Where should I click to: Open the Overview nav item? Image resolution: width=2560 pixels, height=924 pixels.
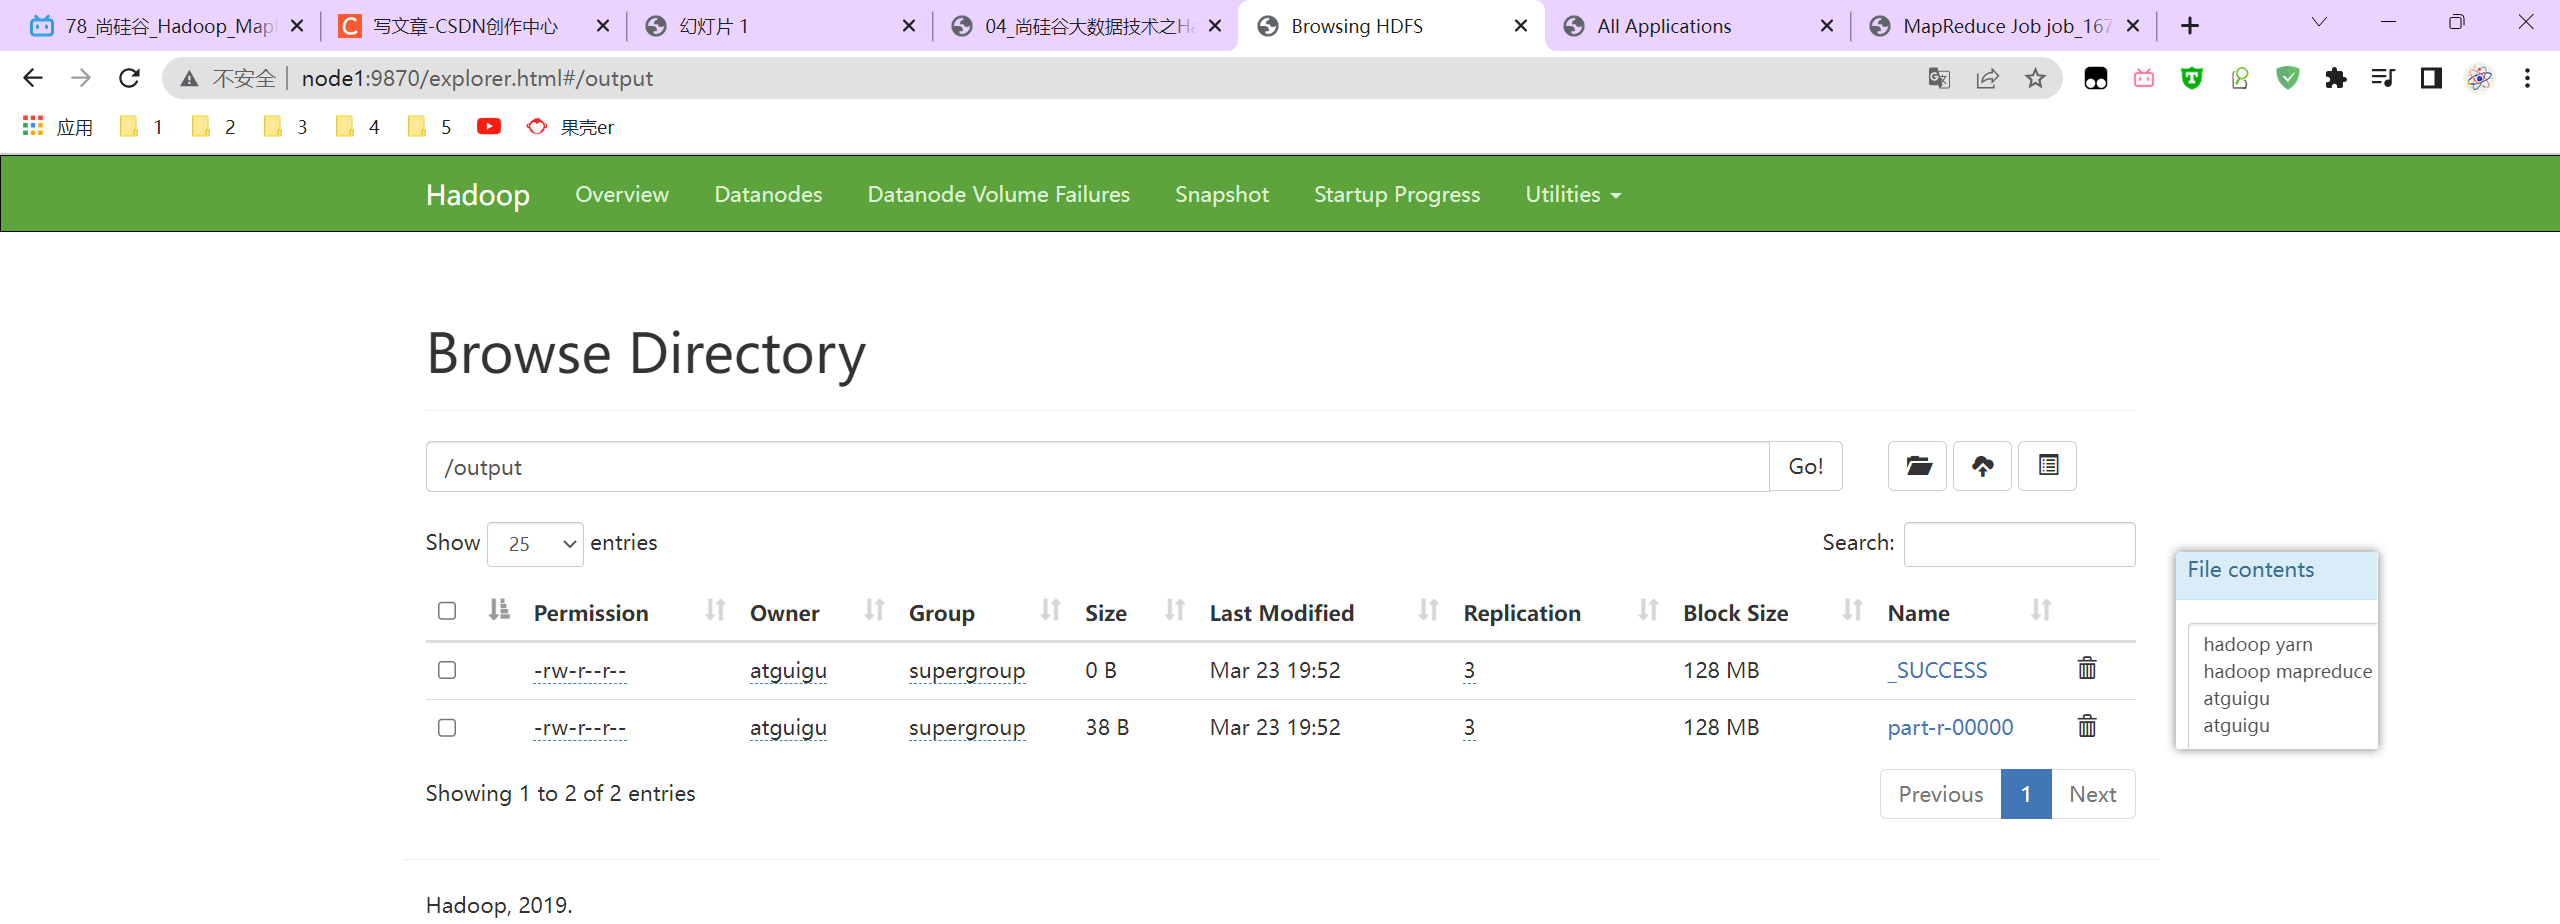tap(622, 194)
